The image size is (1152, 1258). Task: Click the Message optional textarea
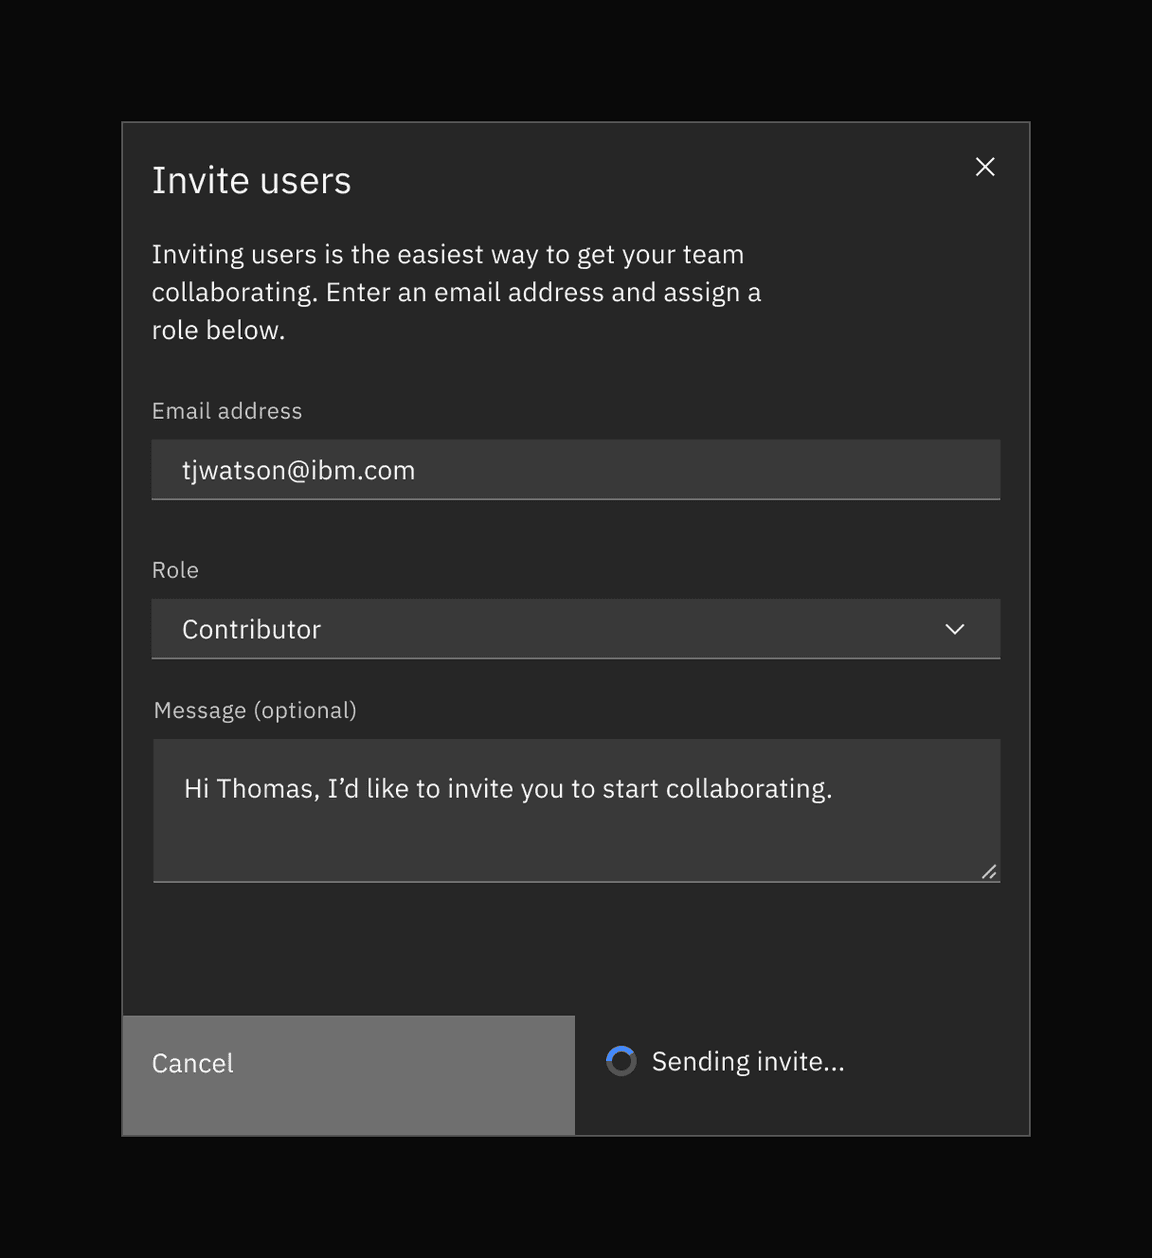point(576,810)
